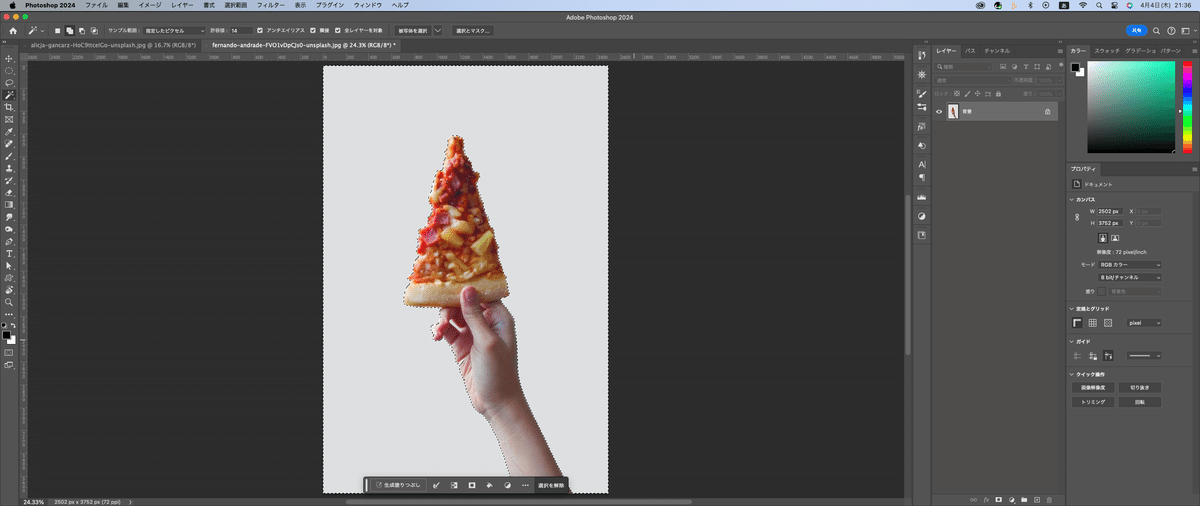Delete layer trash icon at Layers panel bottom

coord(1050,498)
